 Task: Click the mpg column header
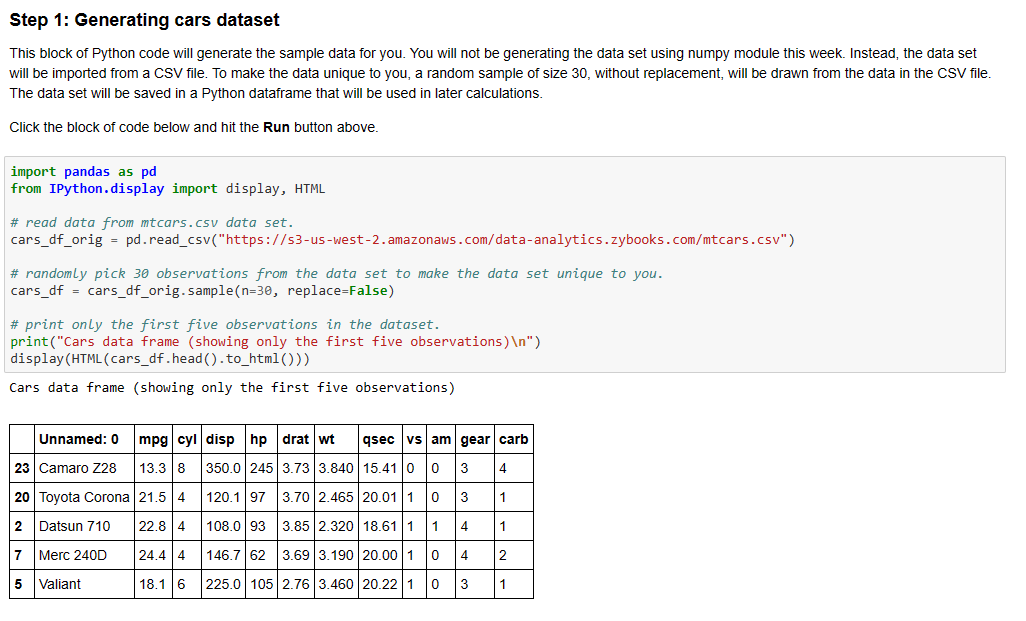pos(153,439)
